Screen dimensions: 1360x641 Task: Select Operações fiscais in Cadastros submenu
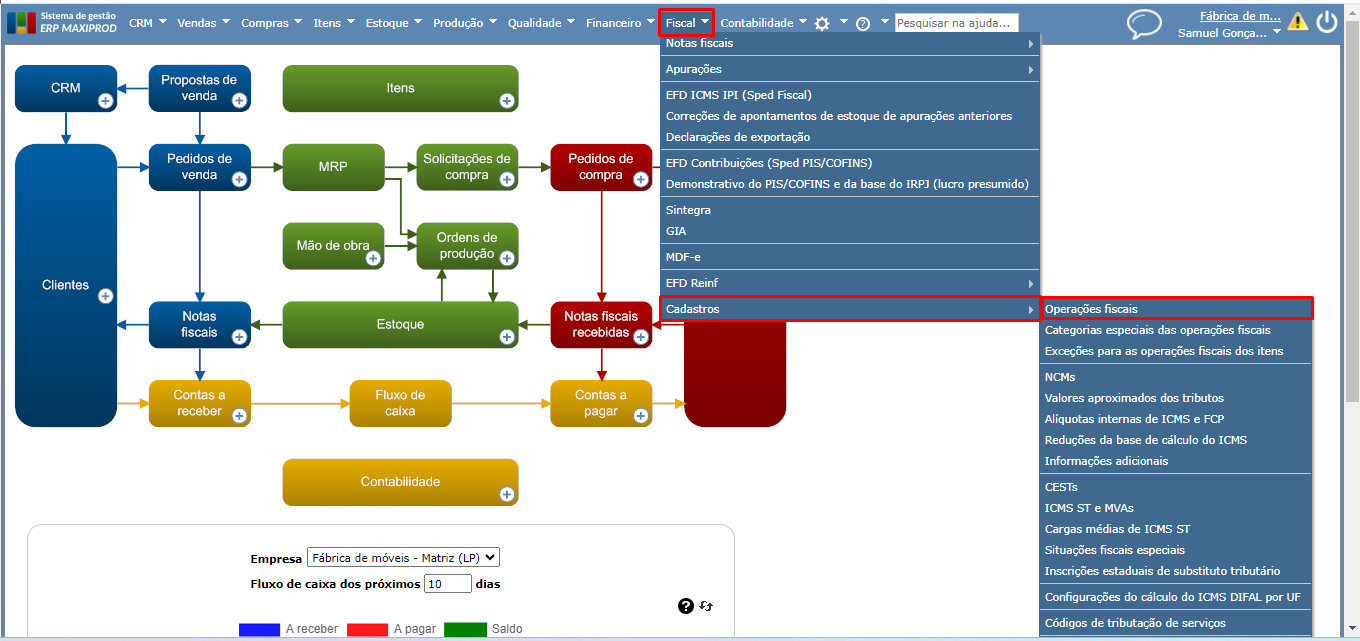coord(1176,309)
